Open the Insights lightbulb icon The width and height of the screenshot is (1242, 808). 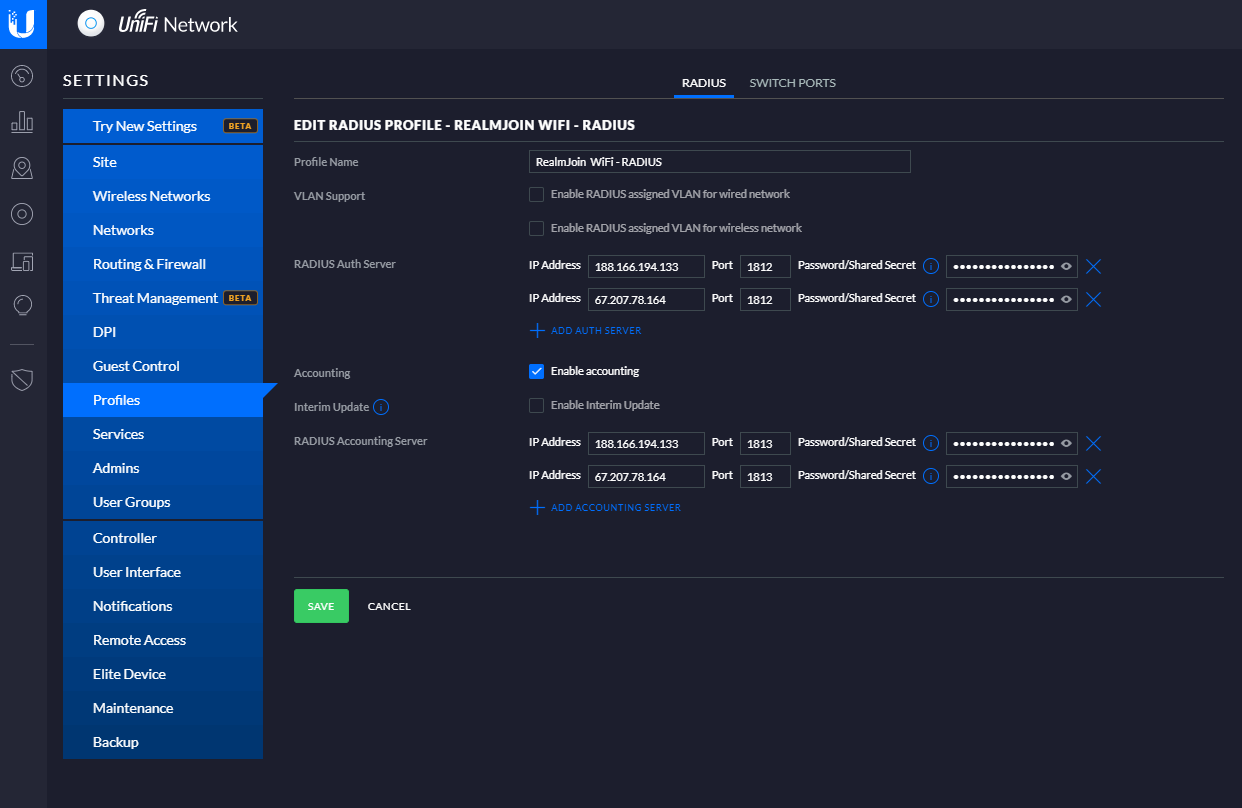point(22,305)
